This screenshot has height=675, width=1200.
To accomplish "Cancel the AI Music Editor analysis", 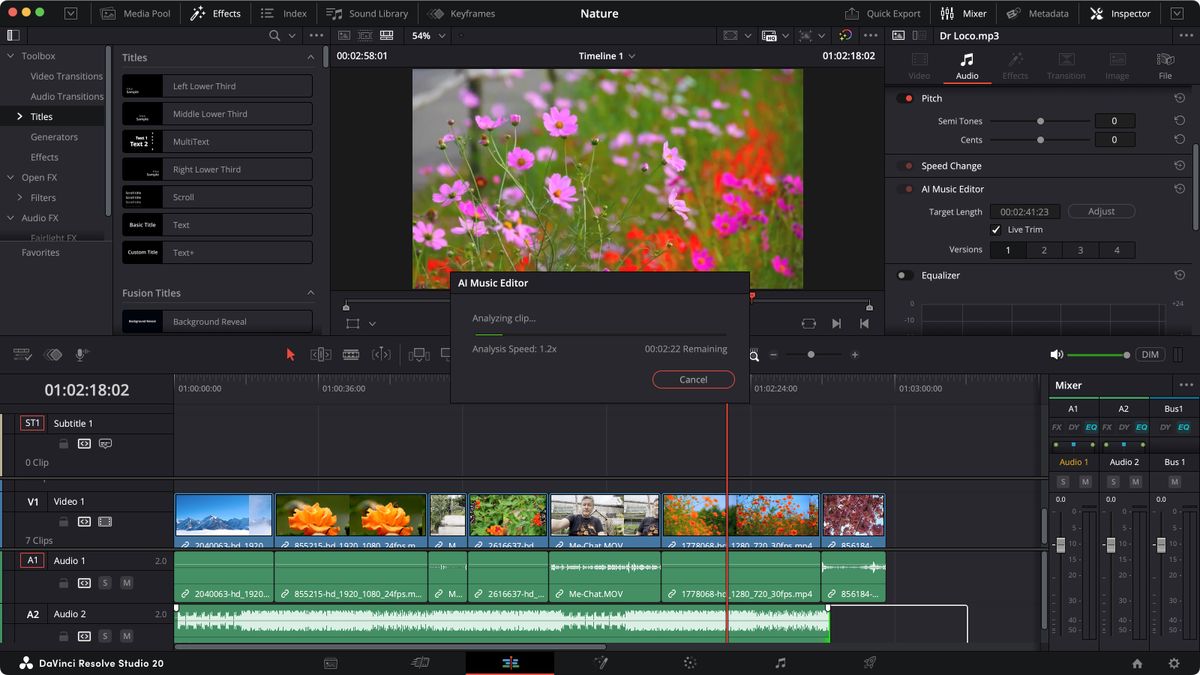I will 693,380.
